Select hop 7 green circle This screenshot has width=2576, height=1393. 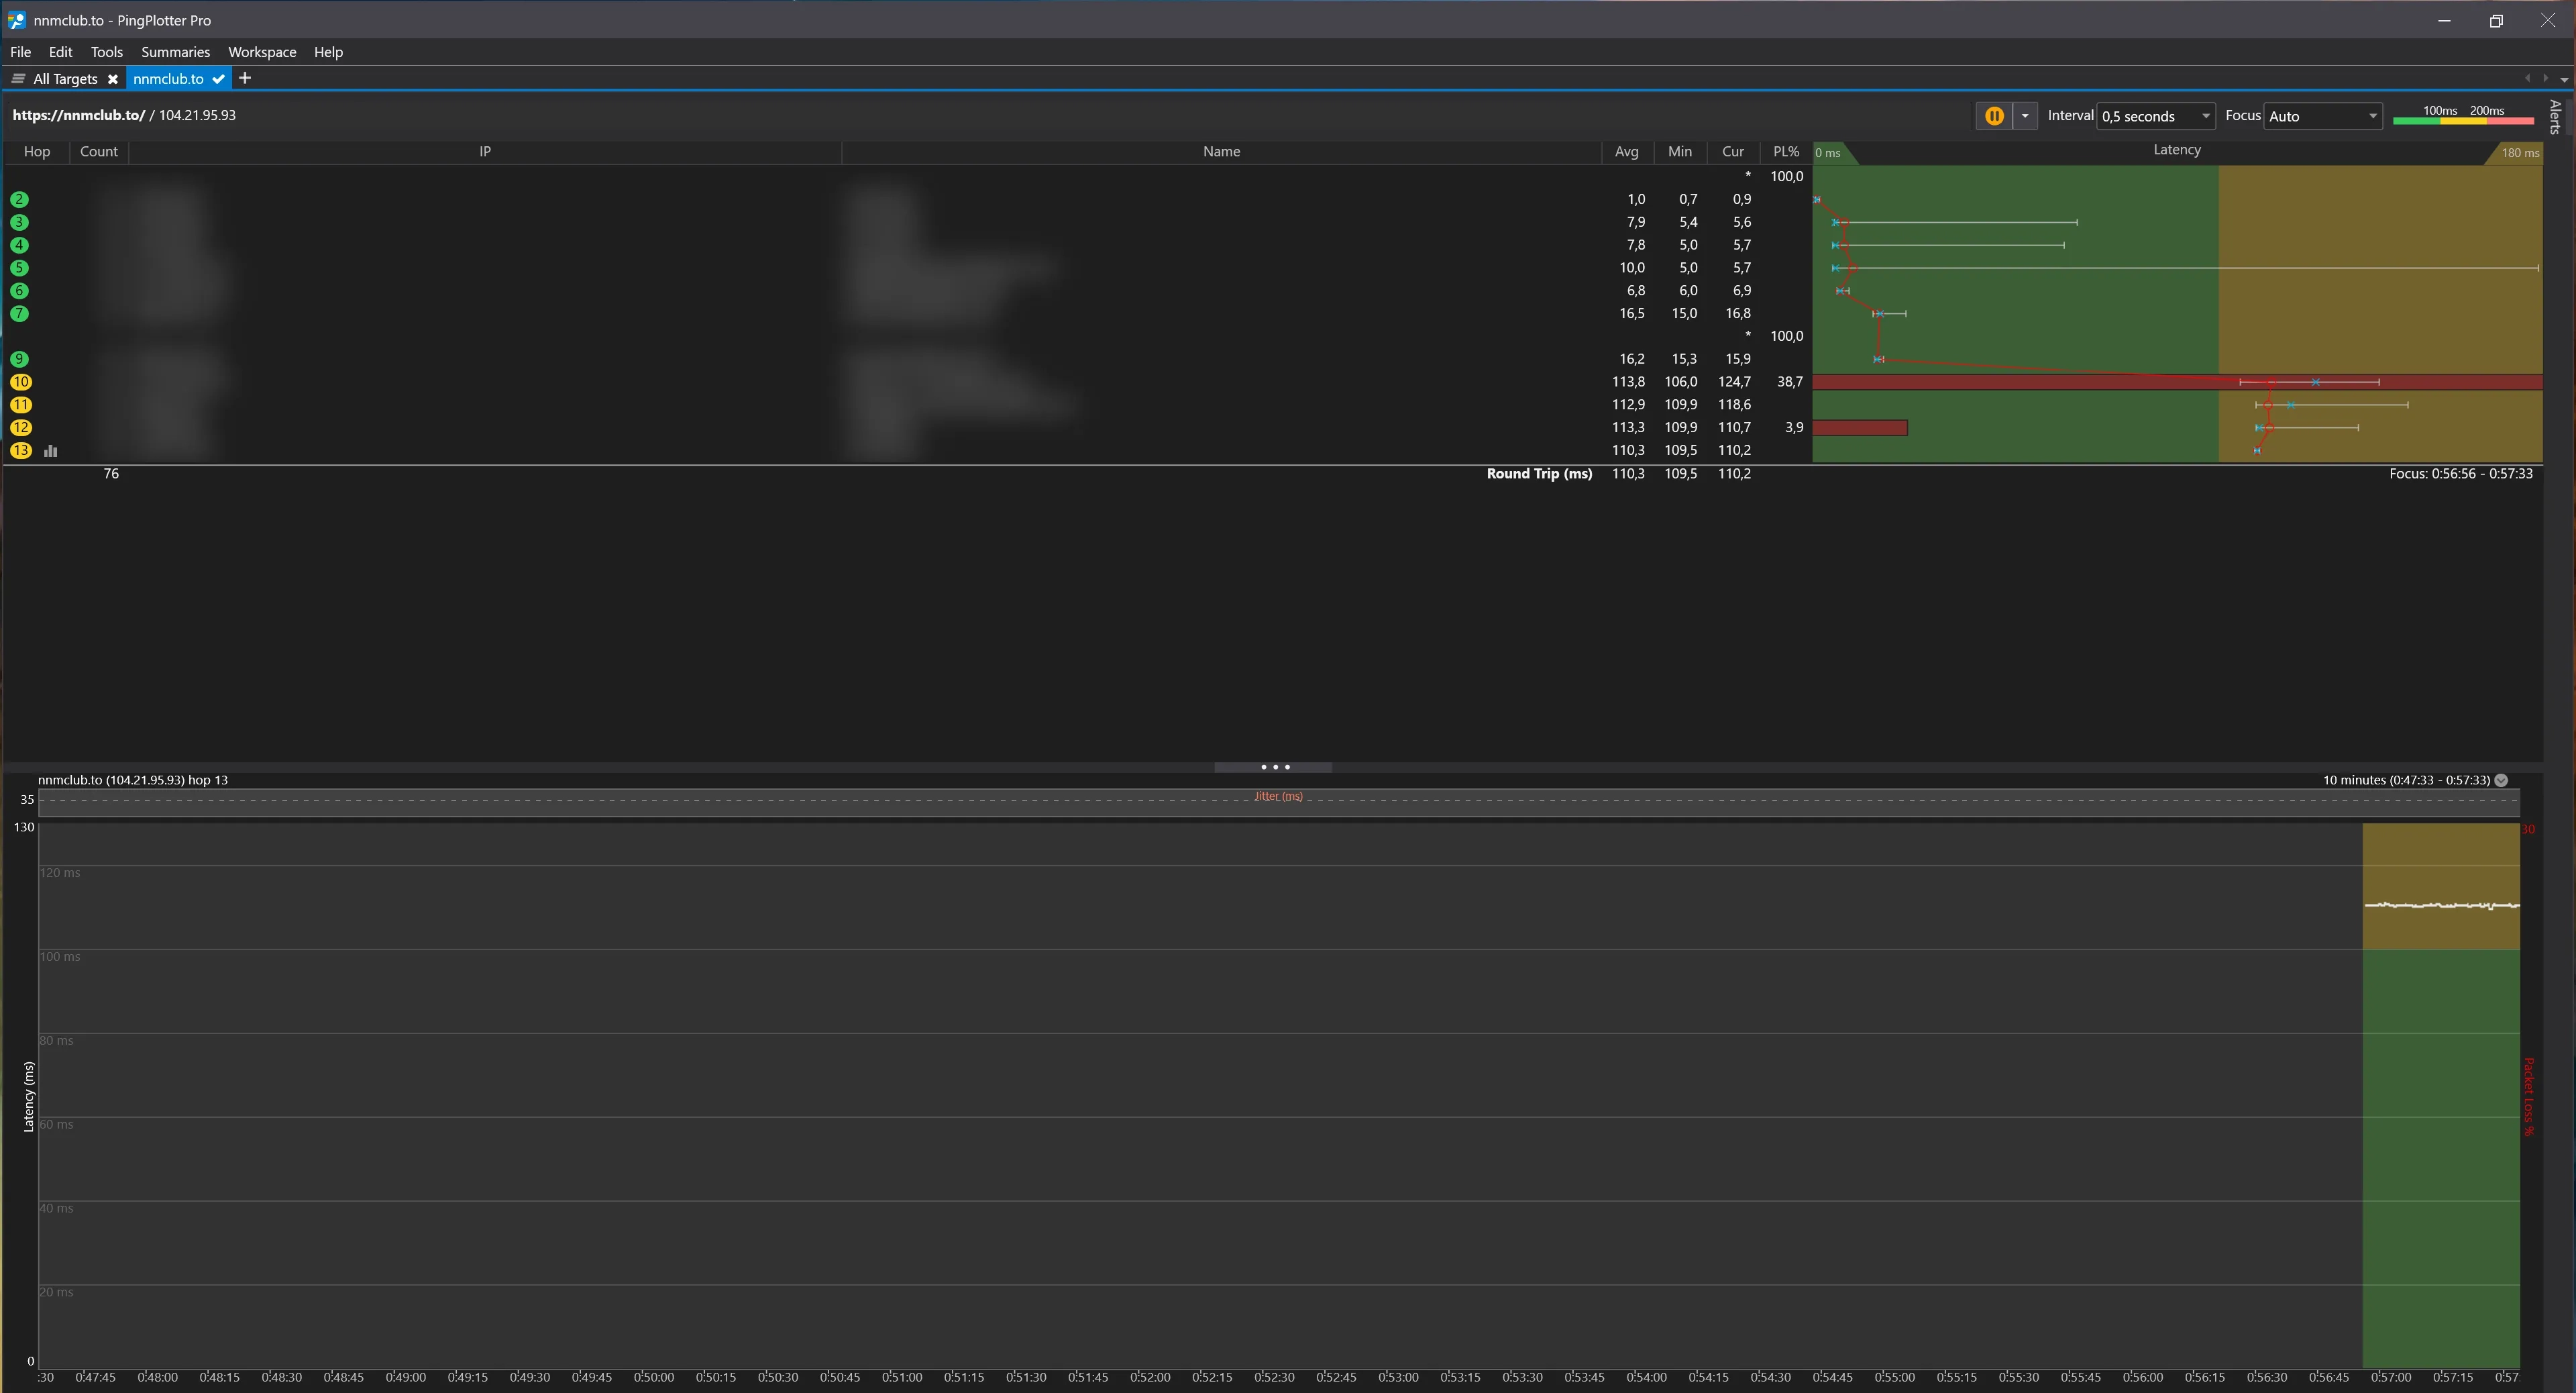(x=19, y=314)
